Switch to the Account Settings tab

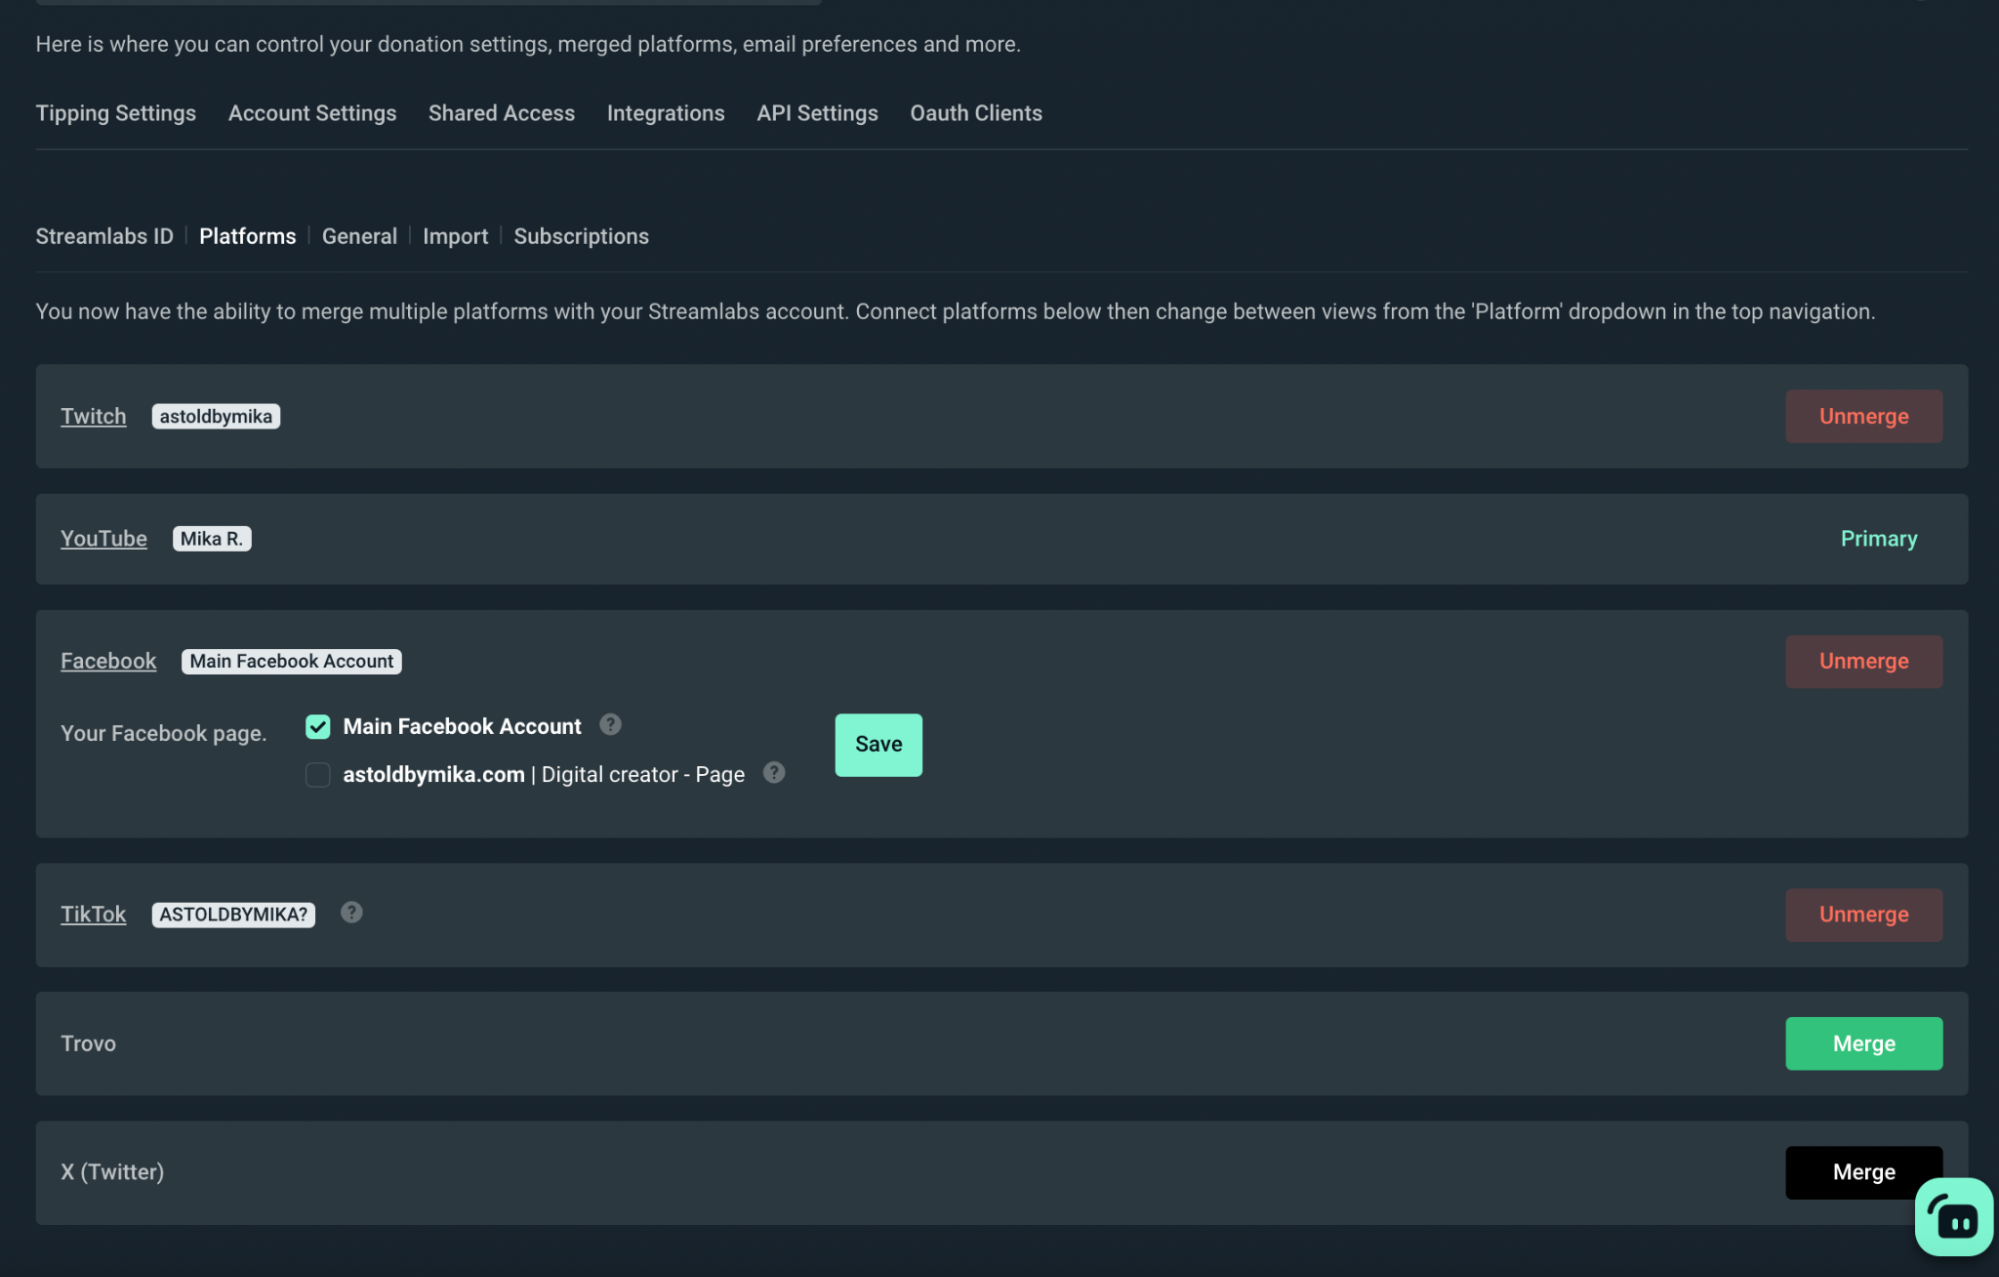311,113
